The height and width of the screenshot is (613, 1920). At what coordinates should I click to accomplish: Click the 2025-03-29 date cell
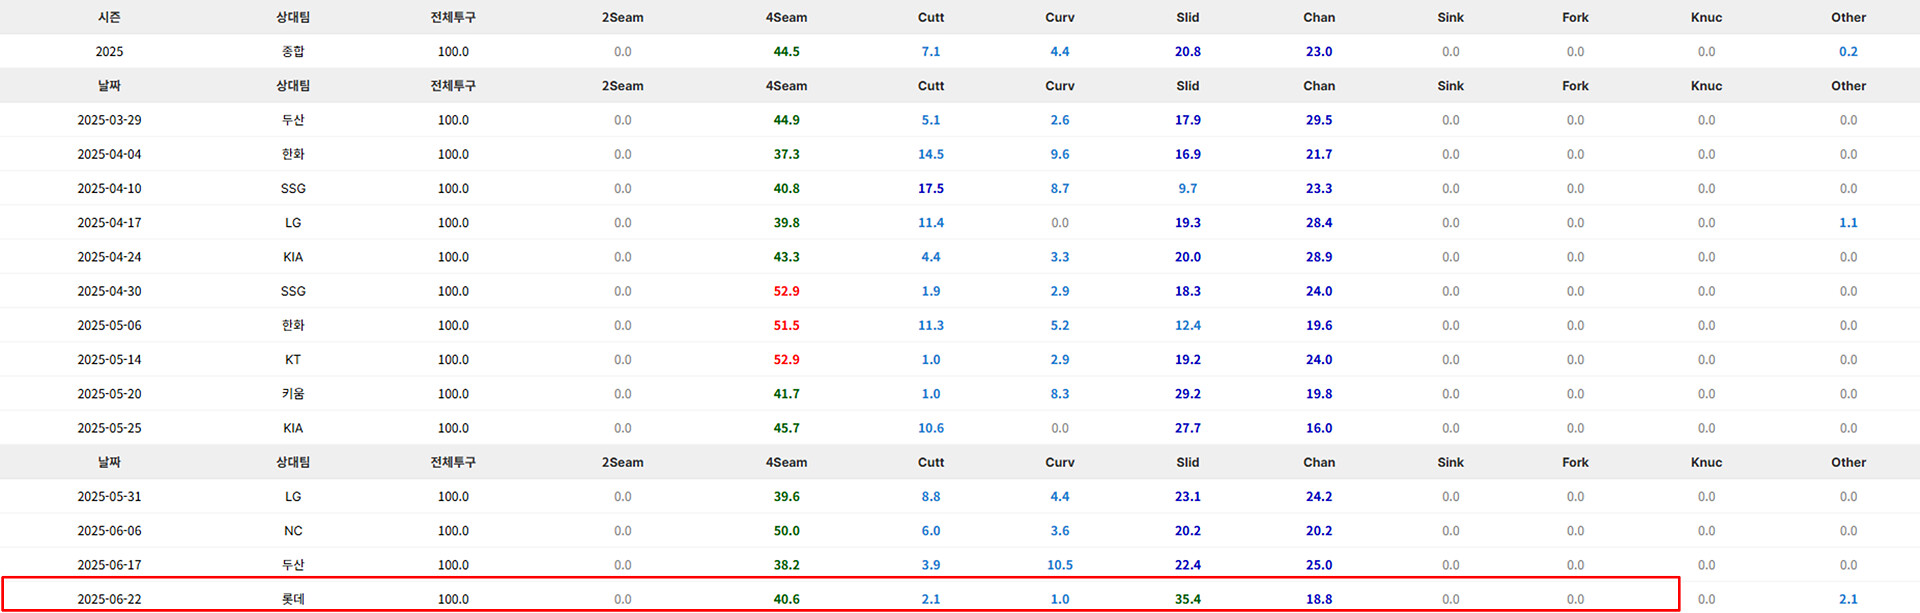click(x=109, y=120)
